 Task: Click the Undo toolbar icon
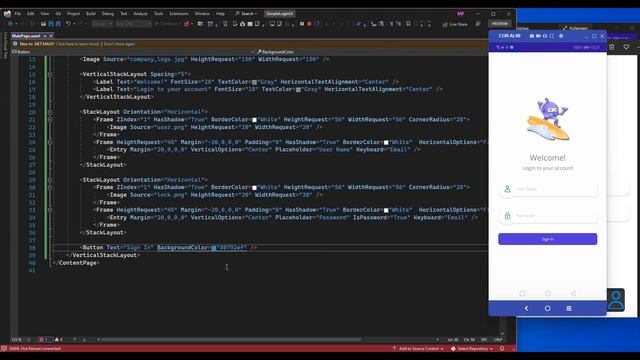[68, 24]
